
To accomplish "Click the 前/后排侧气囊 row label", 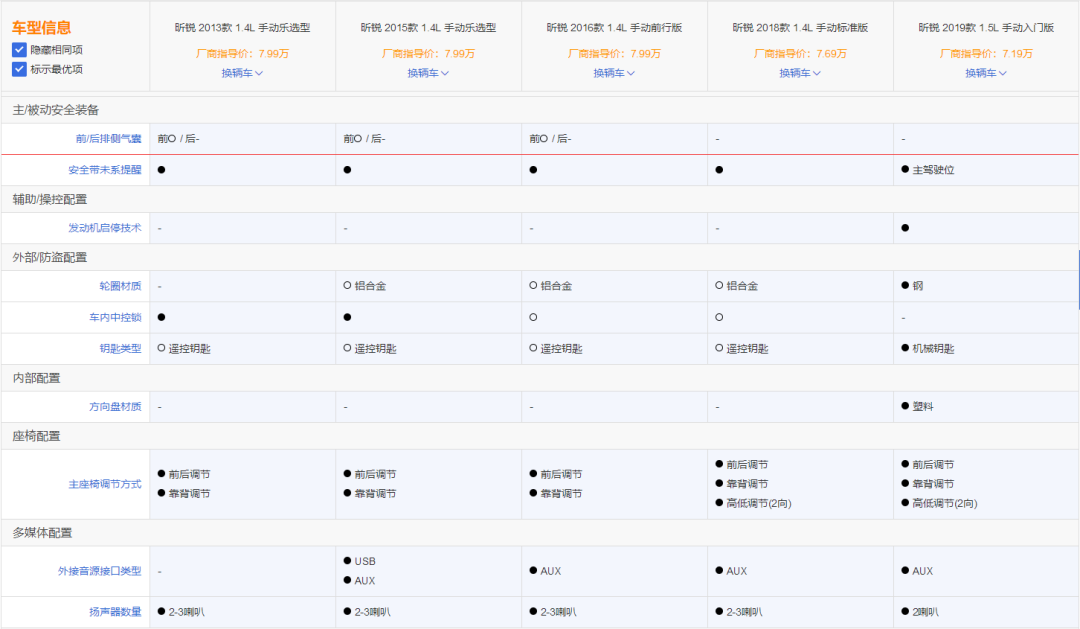I will point(108,138).
